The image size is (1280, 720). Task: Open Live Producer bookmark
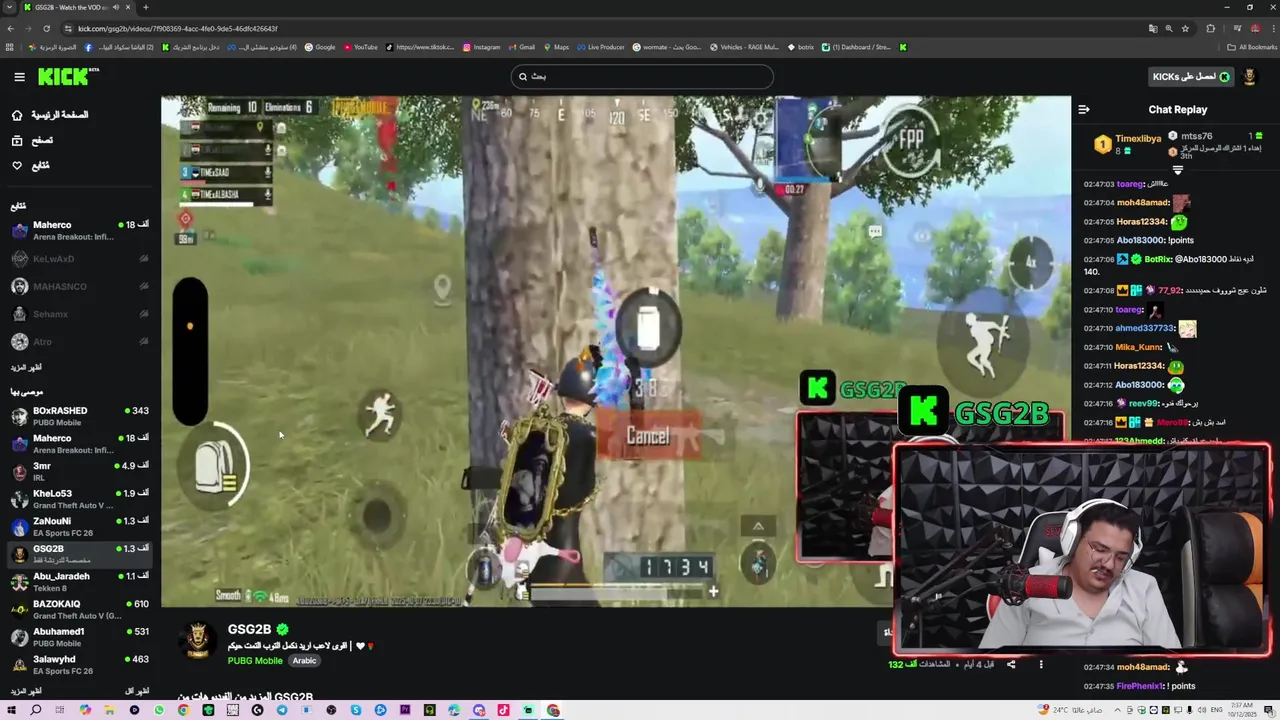tap(600, 47)
